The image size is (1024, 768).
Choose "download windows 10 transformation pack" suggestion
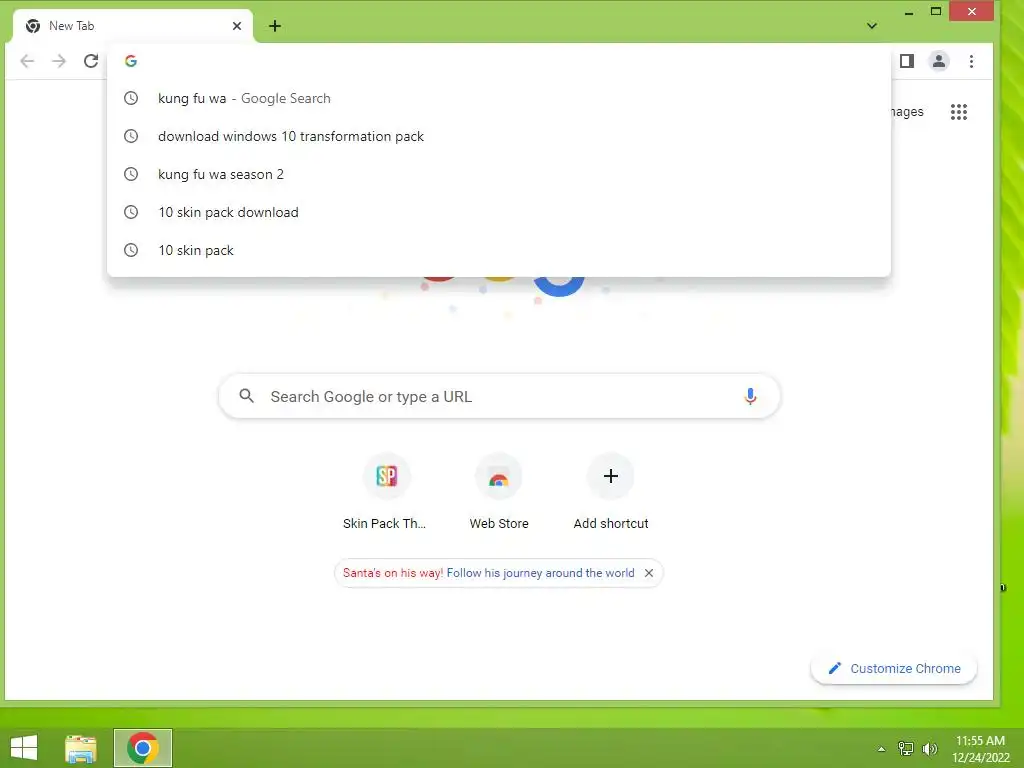499,136
